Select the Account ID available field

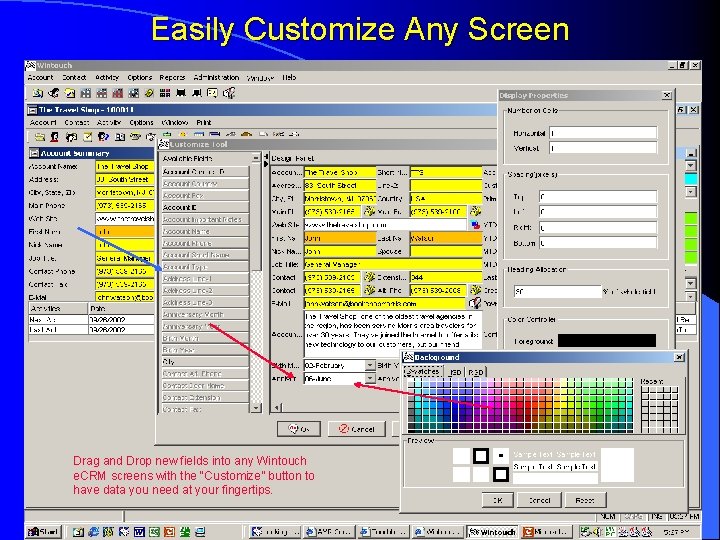(x=205, y=207)
